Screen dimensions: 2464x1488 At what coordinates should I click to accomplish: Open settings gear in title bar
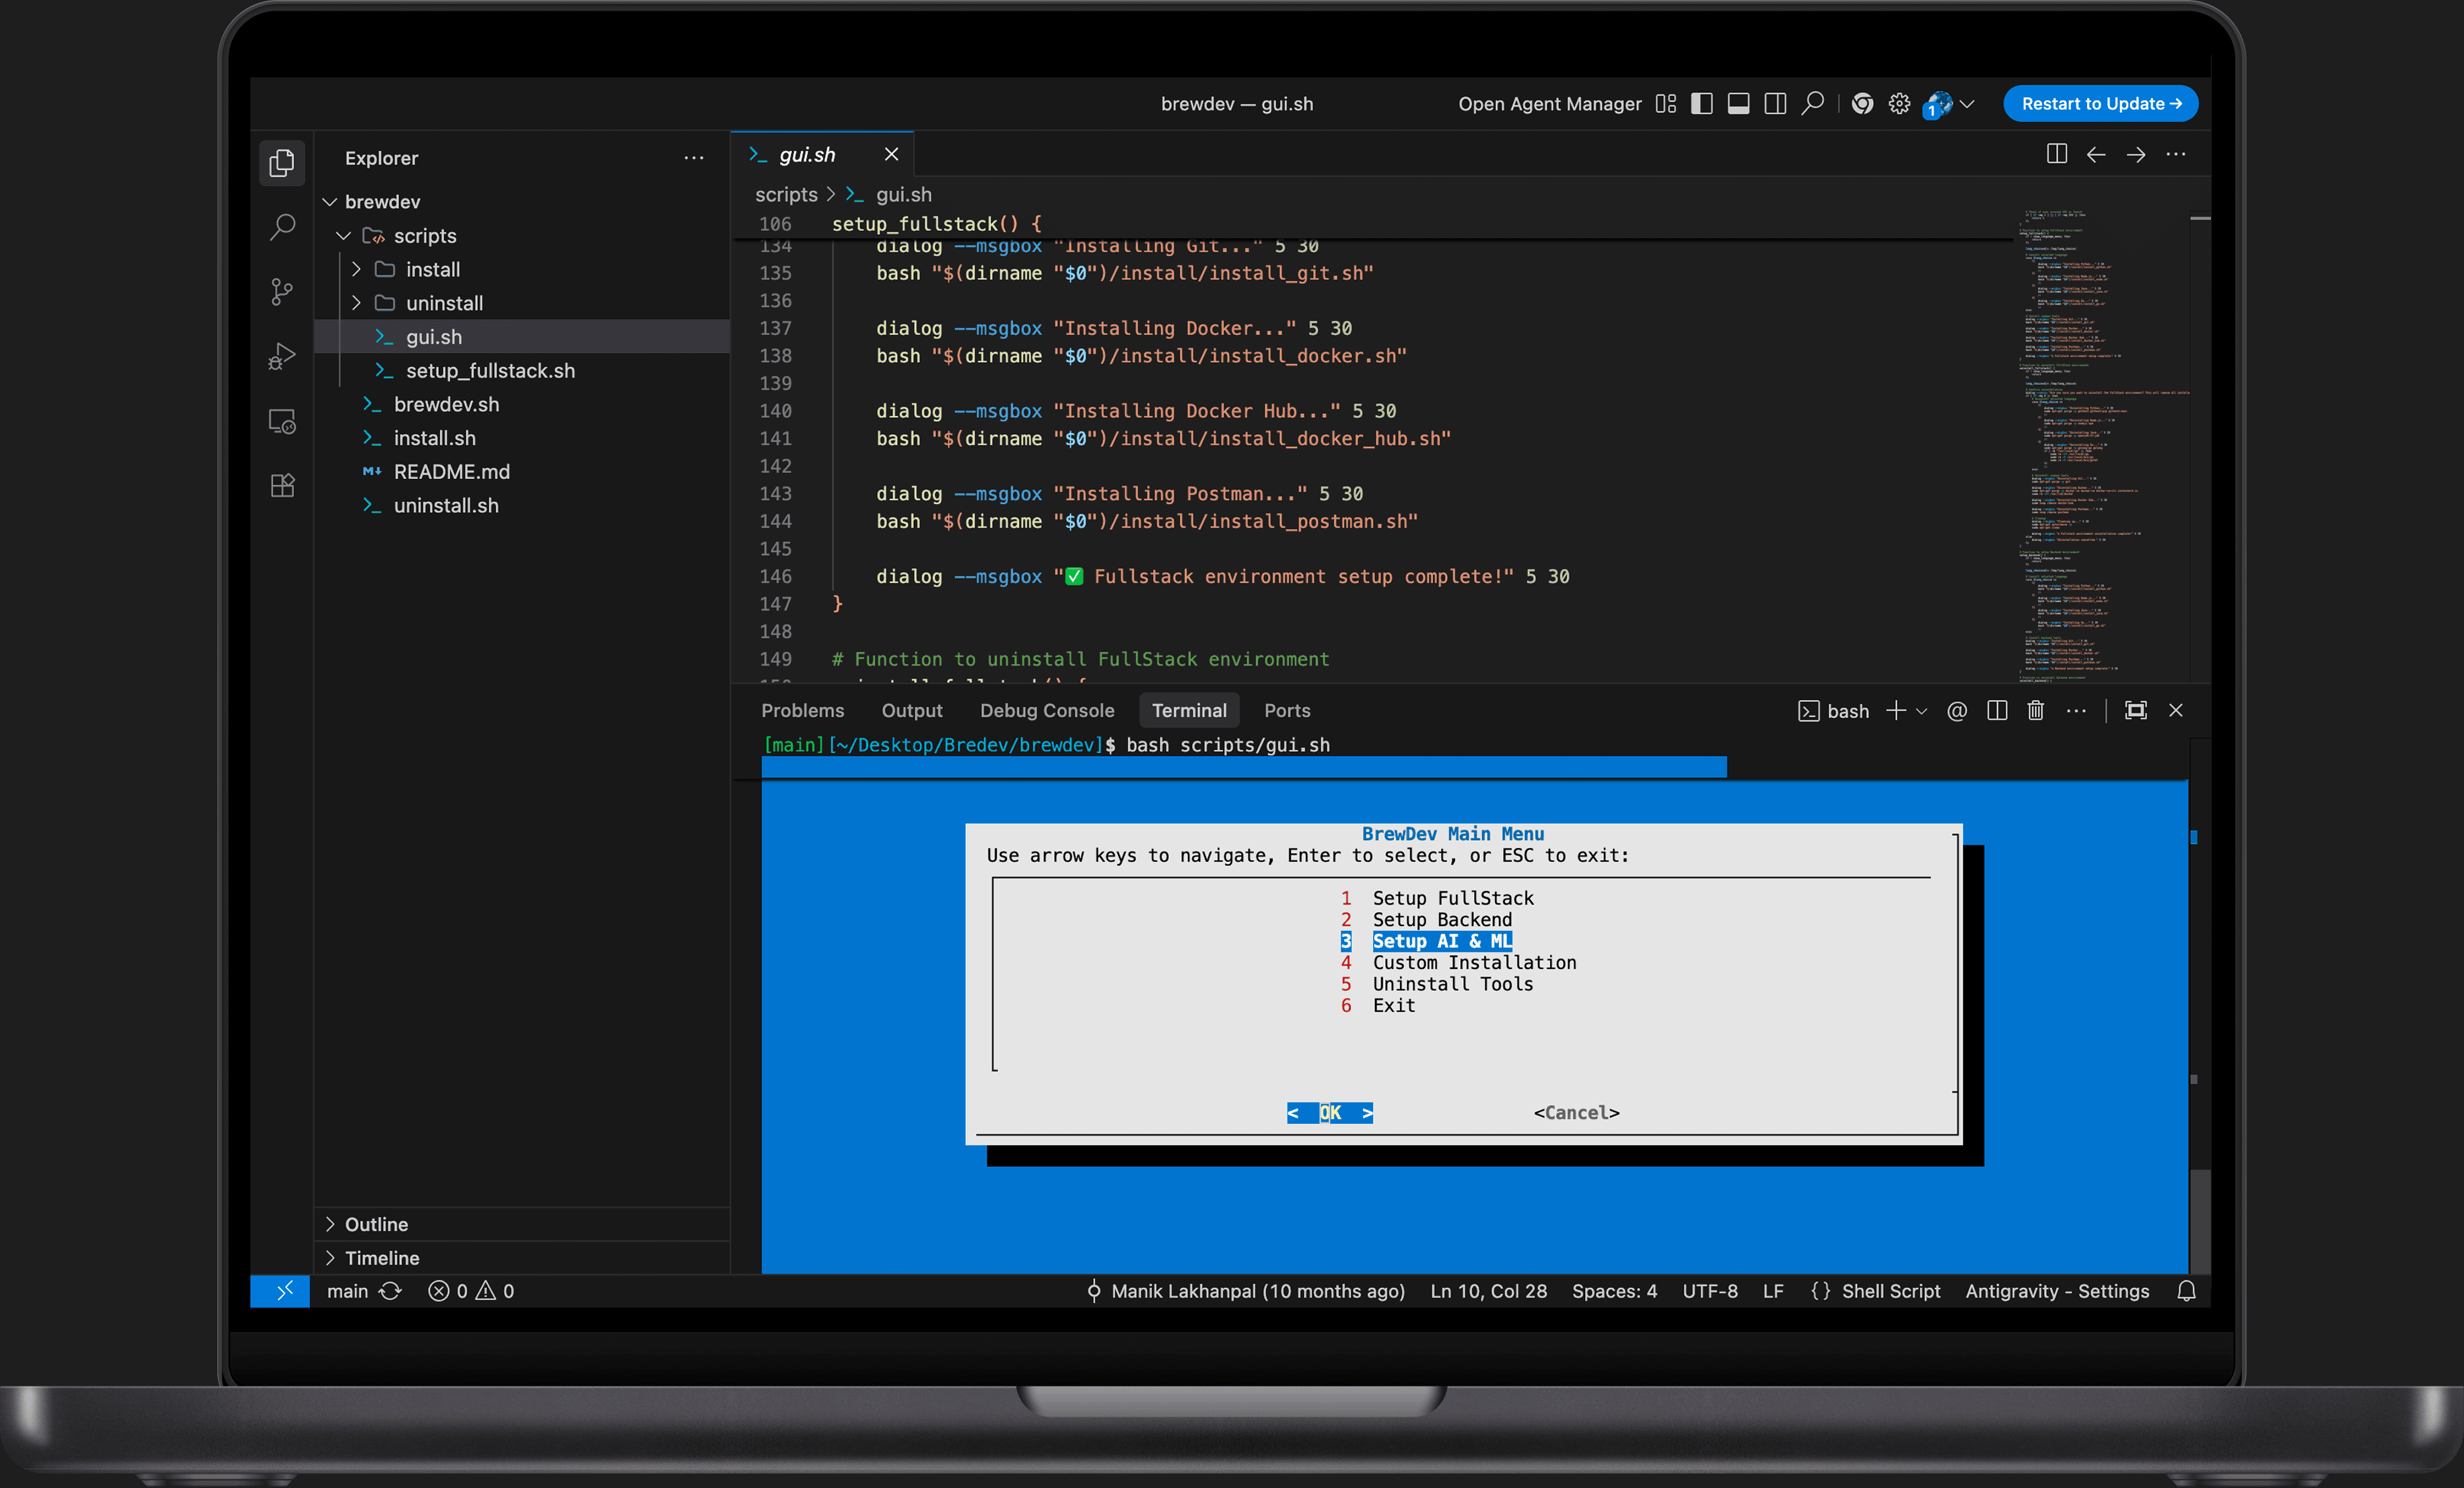coord(1899,104)
